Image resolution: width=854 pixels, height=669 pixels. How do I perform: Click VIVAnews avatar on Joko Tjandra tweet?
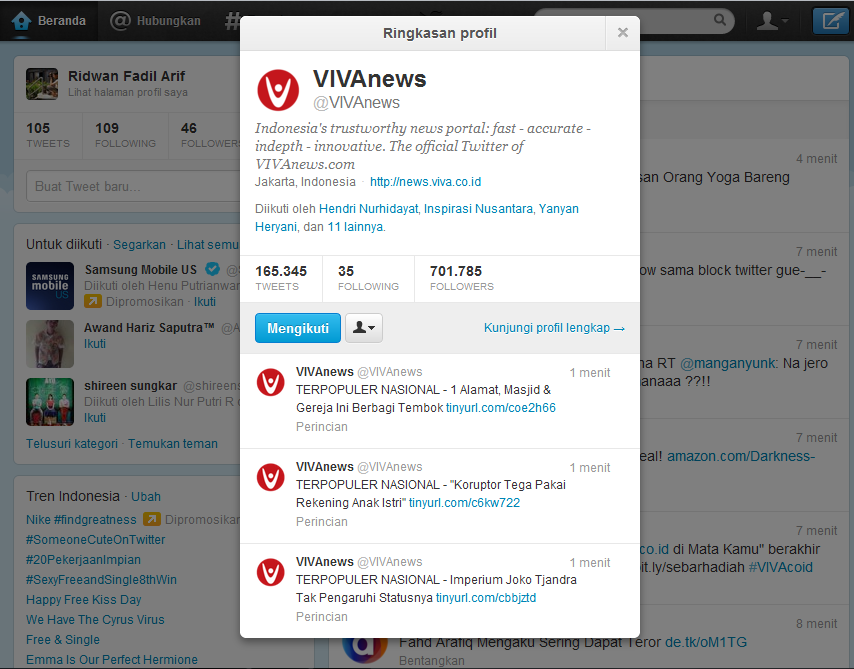(x=271, y=572)
